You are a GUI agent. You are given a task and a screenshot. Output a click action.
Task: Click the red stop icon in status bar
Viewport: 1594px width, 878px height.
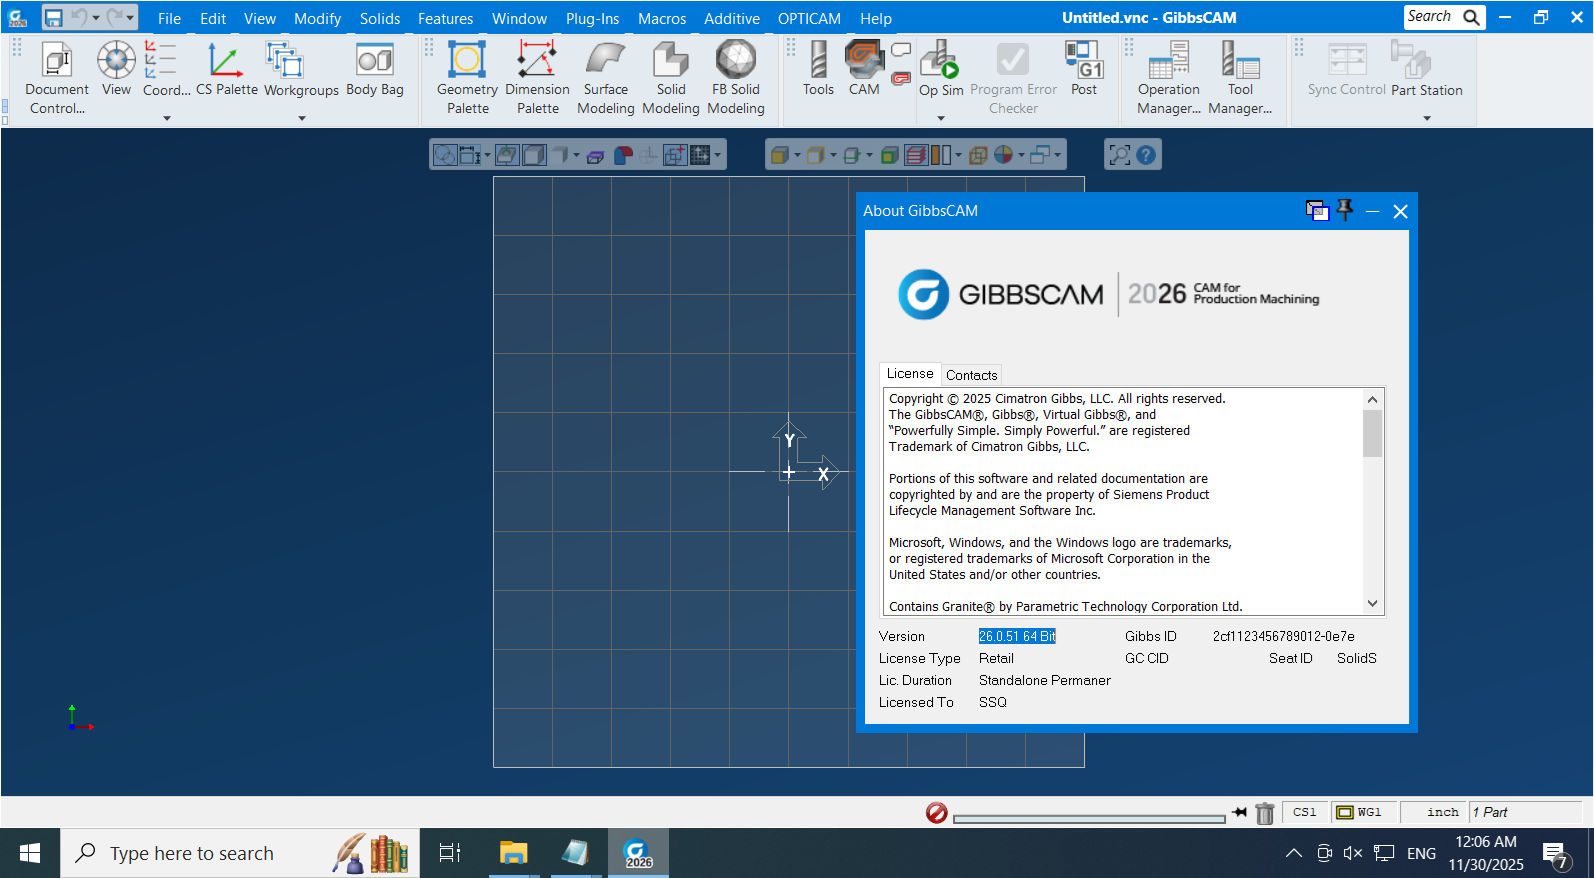937,813
